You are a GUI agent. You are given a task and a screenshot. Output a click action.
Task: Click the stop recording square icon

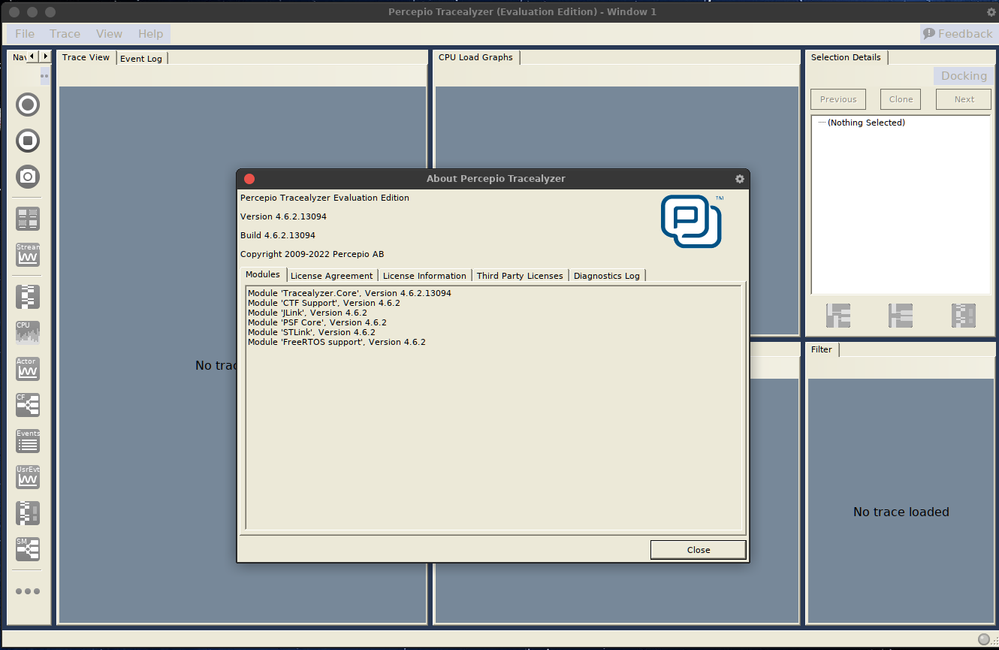[x=27, y=141]
